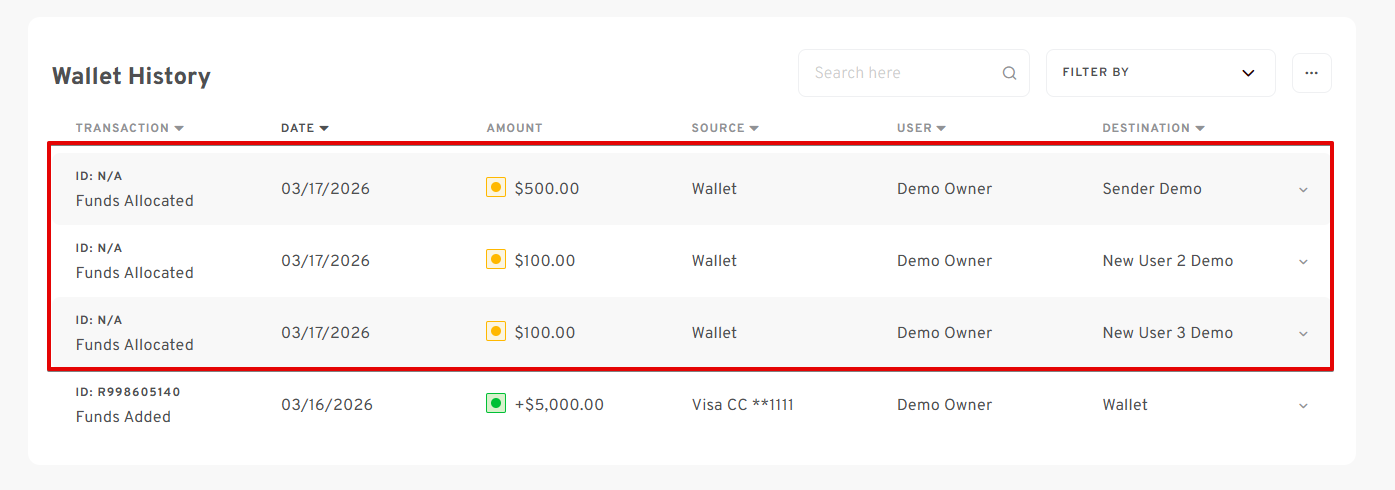Sort by Date column header
Viewport: 1395px width, 490px height.
[x=305, y=128]
